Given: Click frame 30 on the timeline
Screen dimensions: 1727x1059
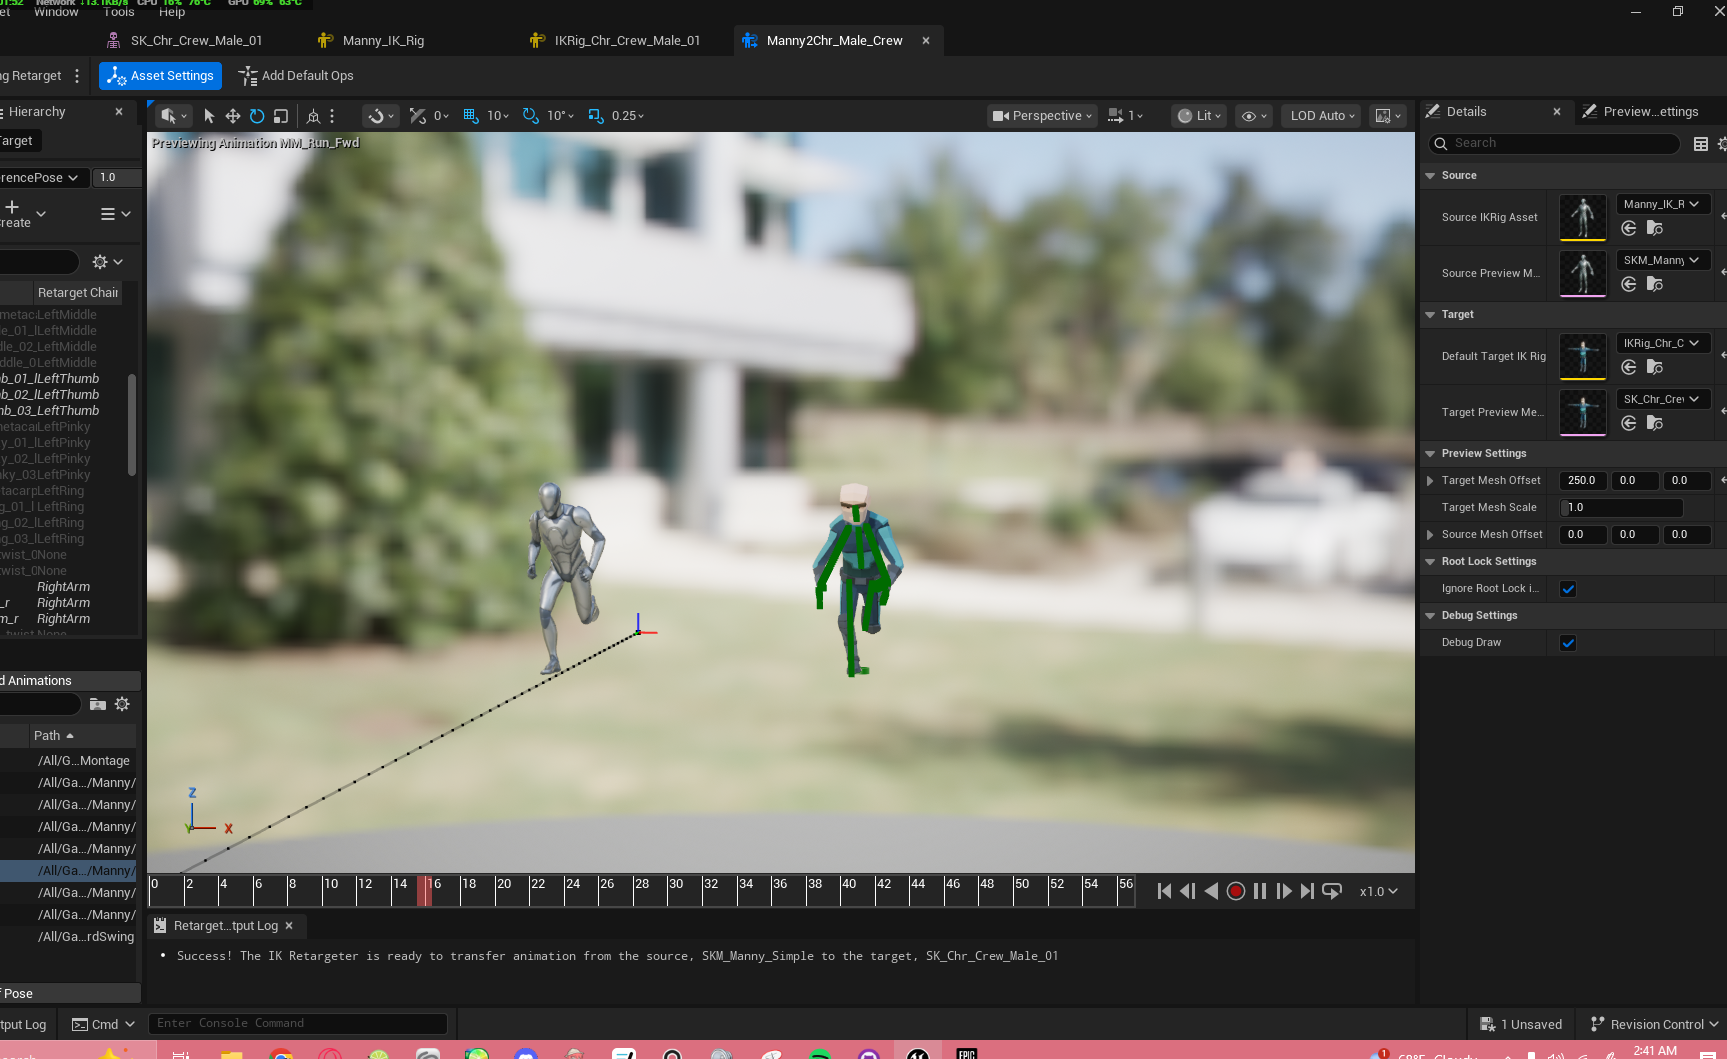Looking at the screenshot, I should (x=676, y=885).
